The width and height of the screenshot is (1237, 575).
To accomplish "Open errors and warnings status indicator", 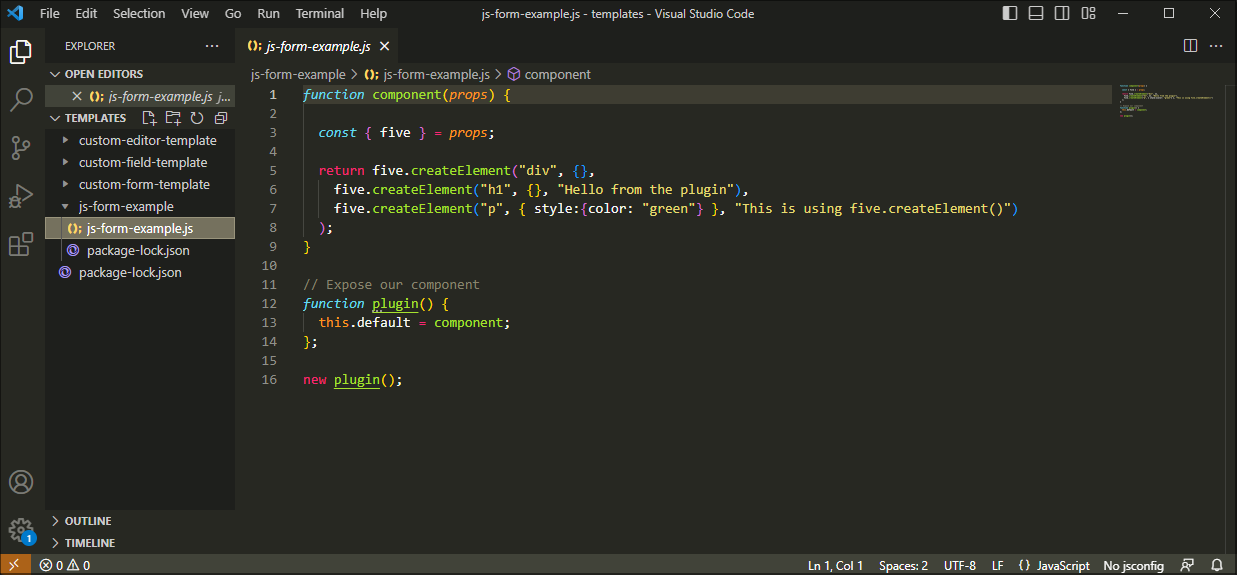I will pos(65,565).
